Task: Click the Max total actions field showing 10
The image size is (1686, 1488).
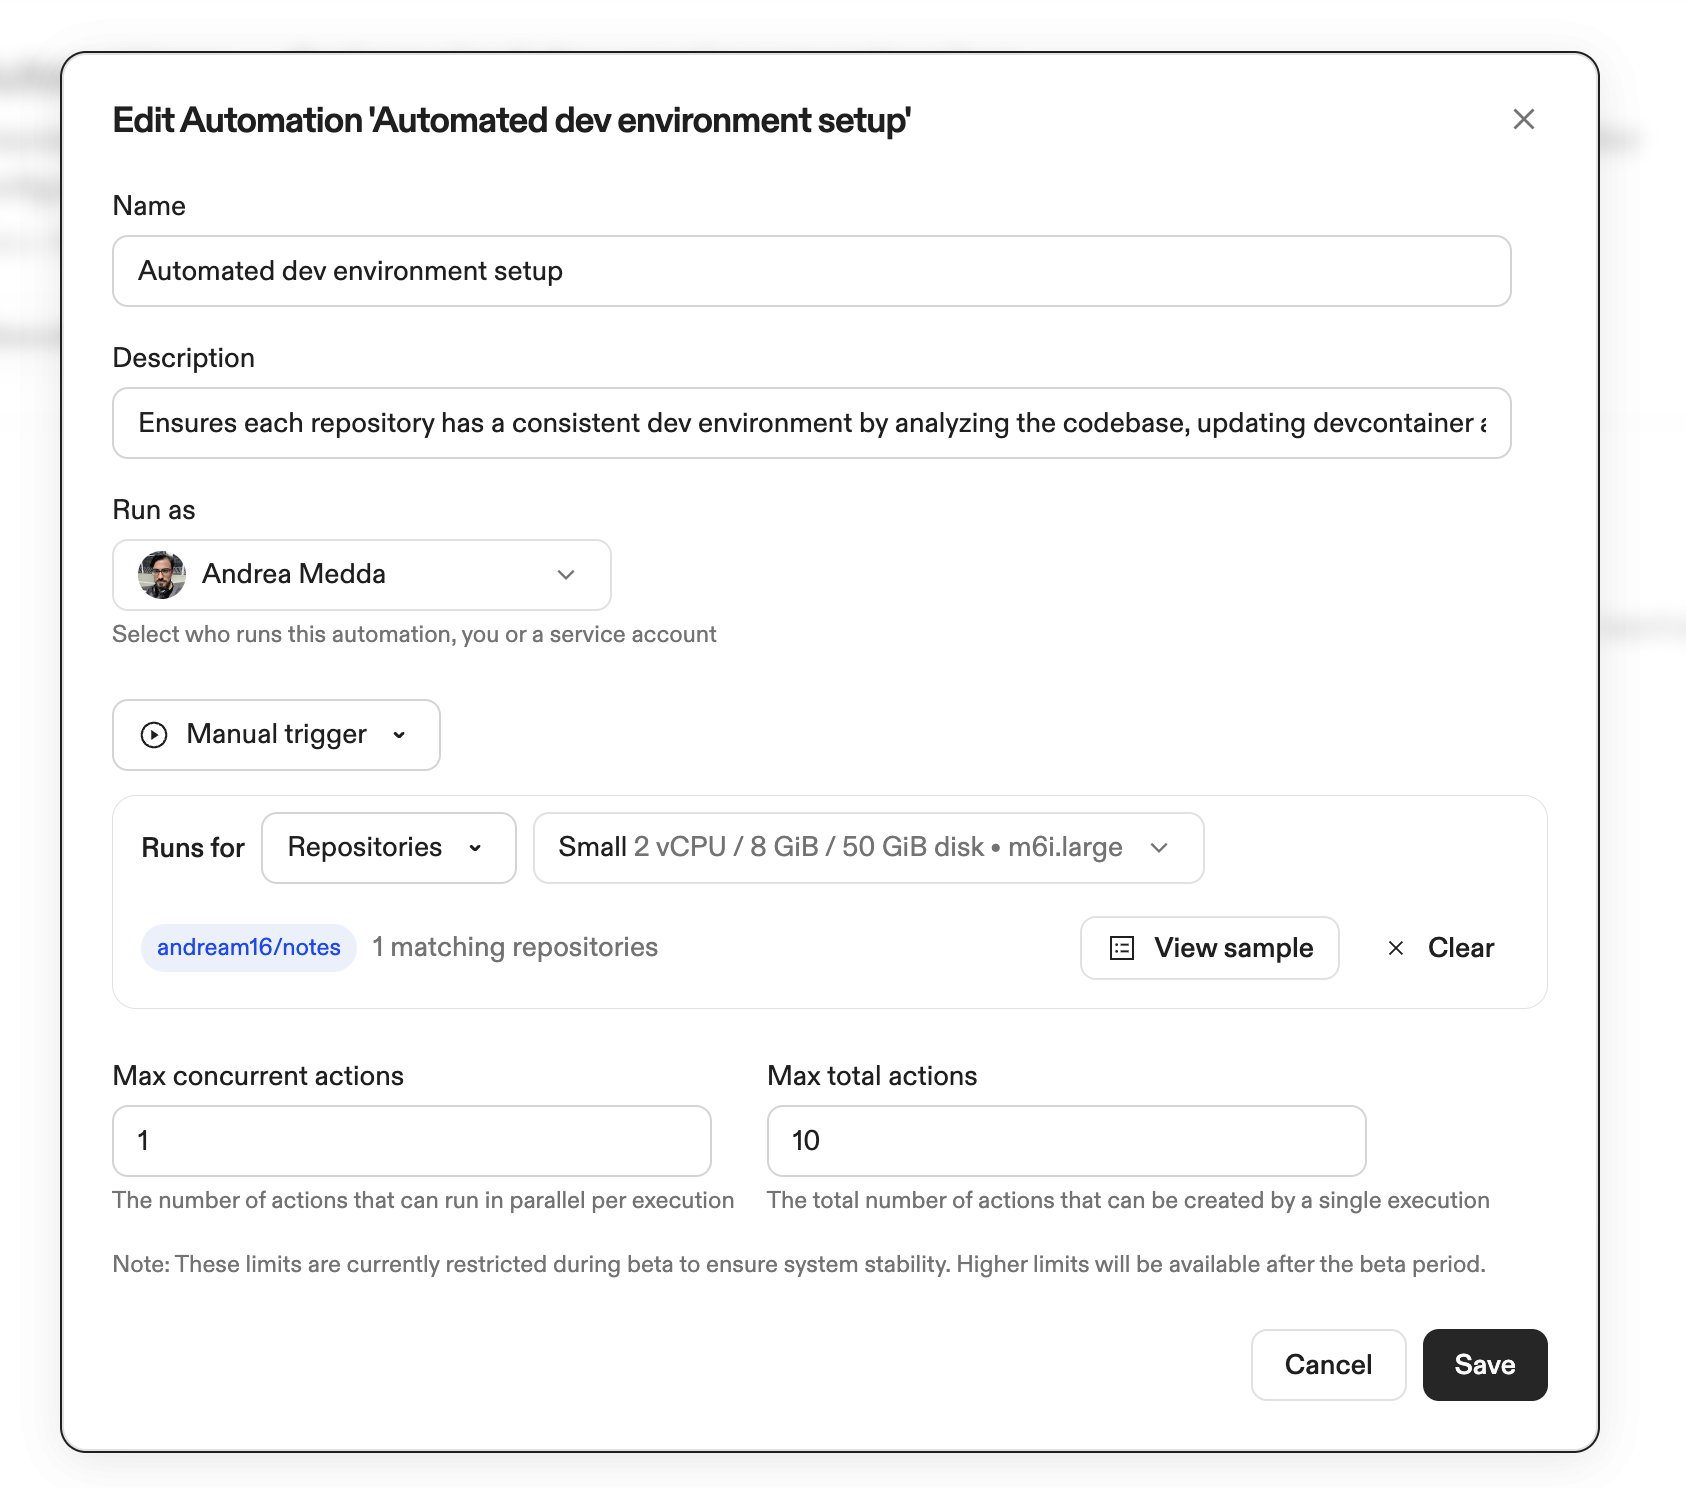Action: 1065,1140
